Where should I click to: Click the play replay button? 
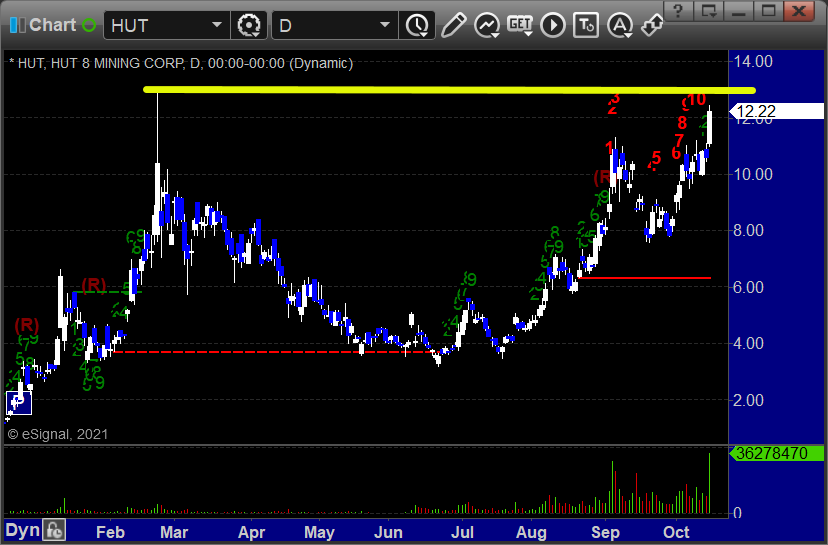coord(553,25)
